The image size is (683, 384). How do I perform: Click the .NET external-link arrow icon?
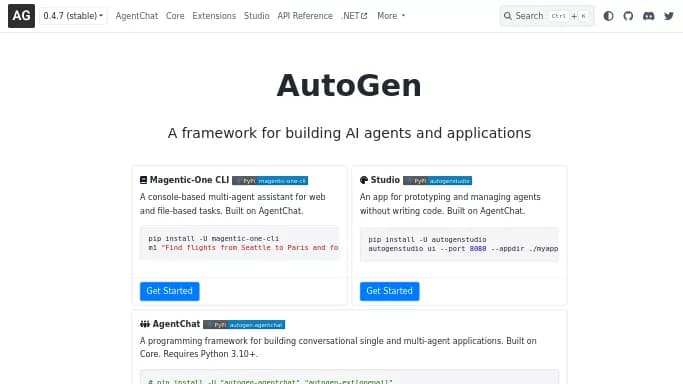364,16
